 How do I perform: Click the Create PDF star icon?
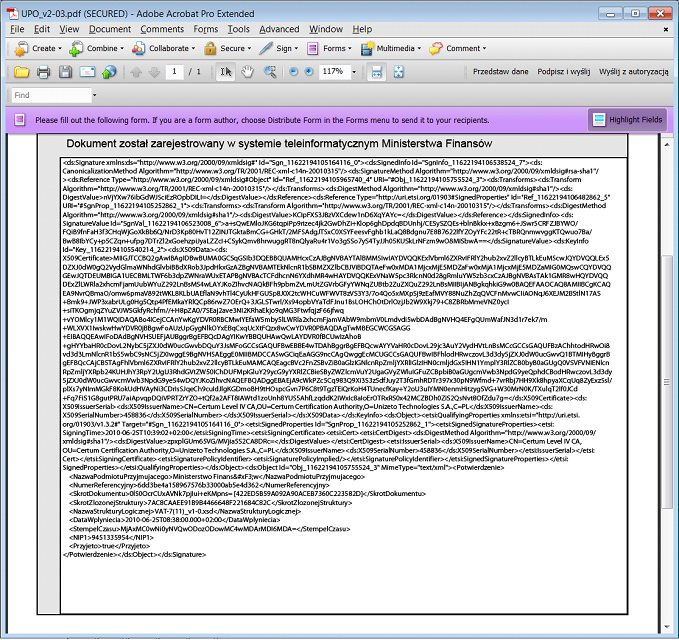click(x=21, y=48)
